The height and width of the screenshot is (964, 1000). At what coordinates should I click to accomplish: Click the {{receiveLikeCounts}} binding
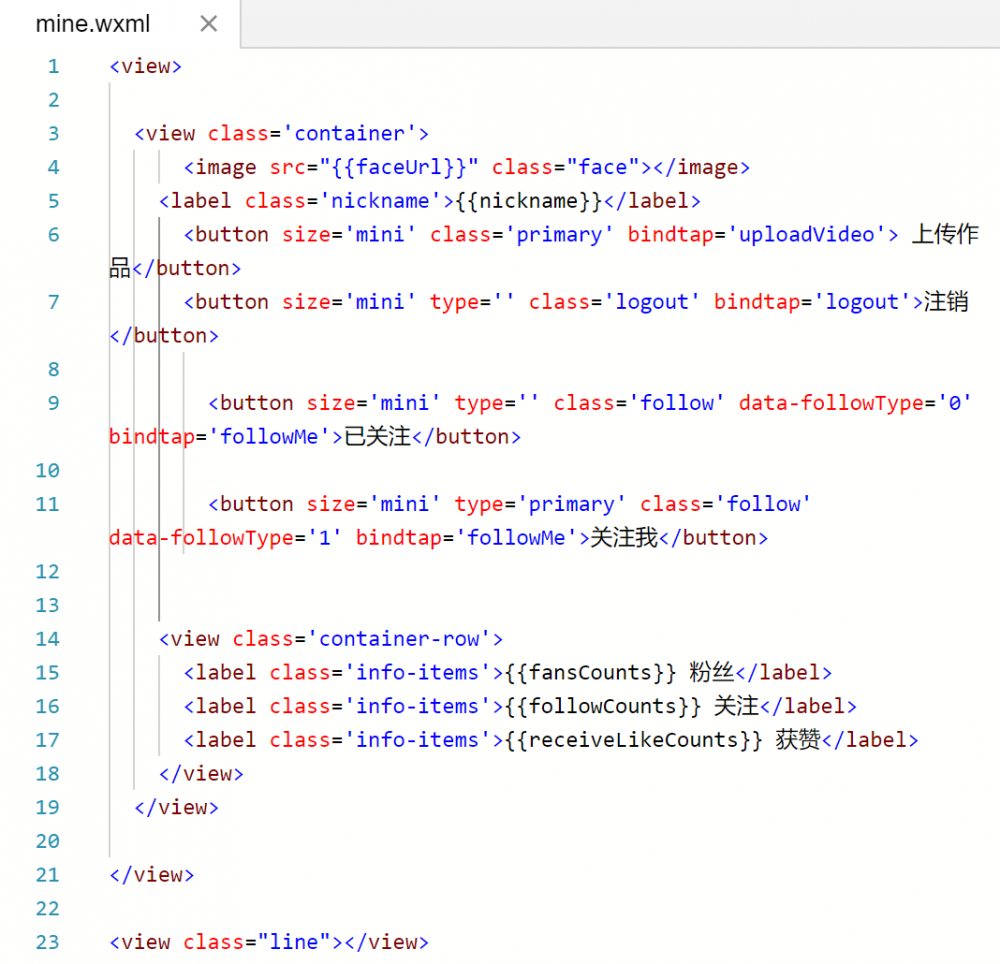(633, 741)
